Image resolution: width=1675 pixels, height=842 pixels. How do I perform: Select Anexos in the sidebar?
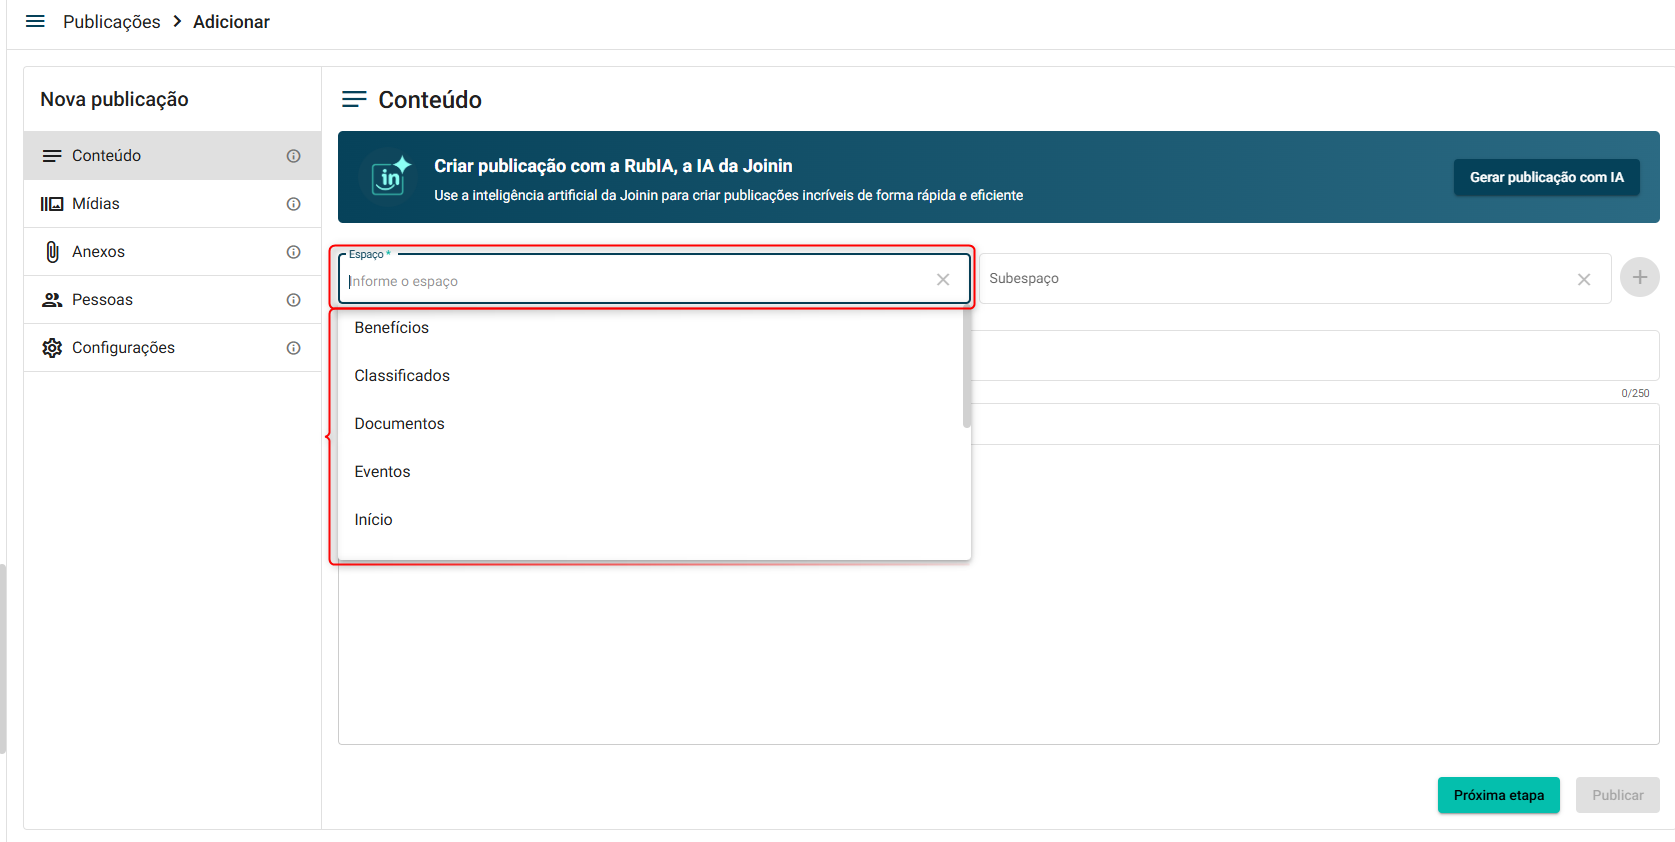[x=172, y=252]
